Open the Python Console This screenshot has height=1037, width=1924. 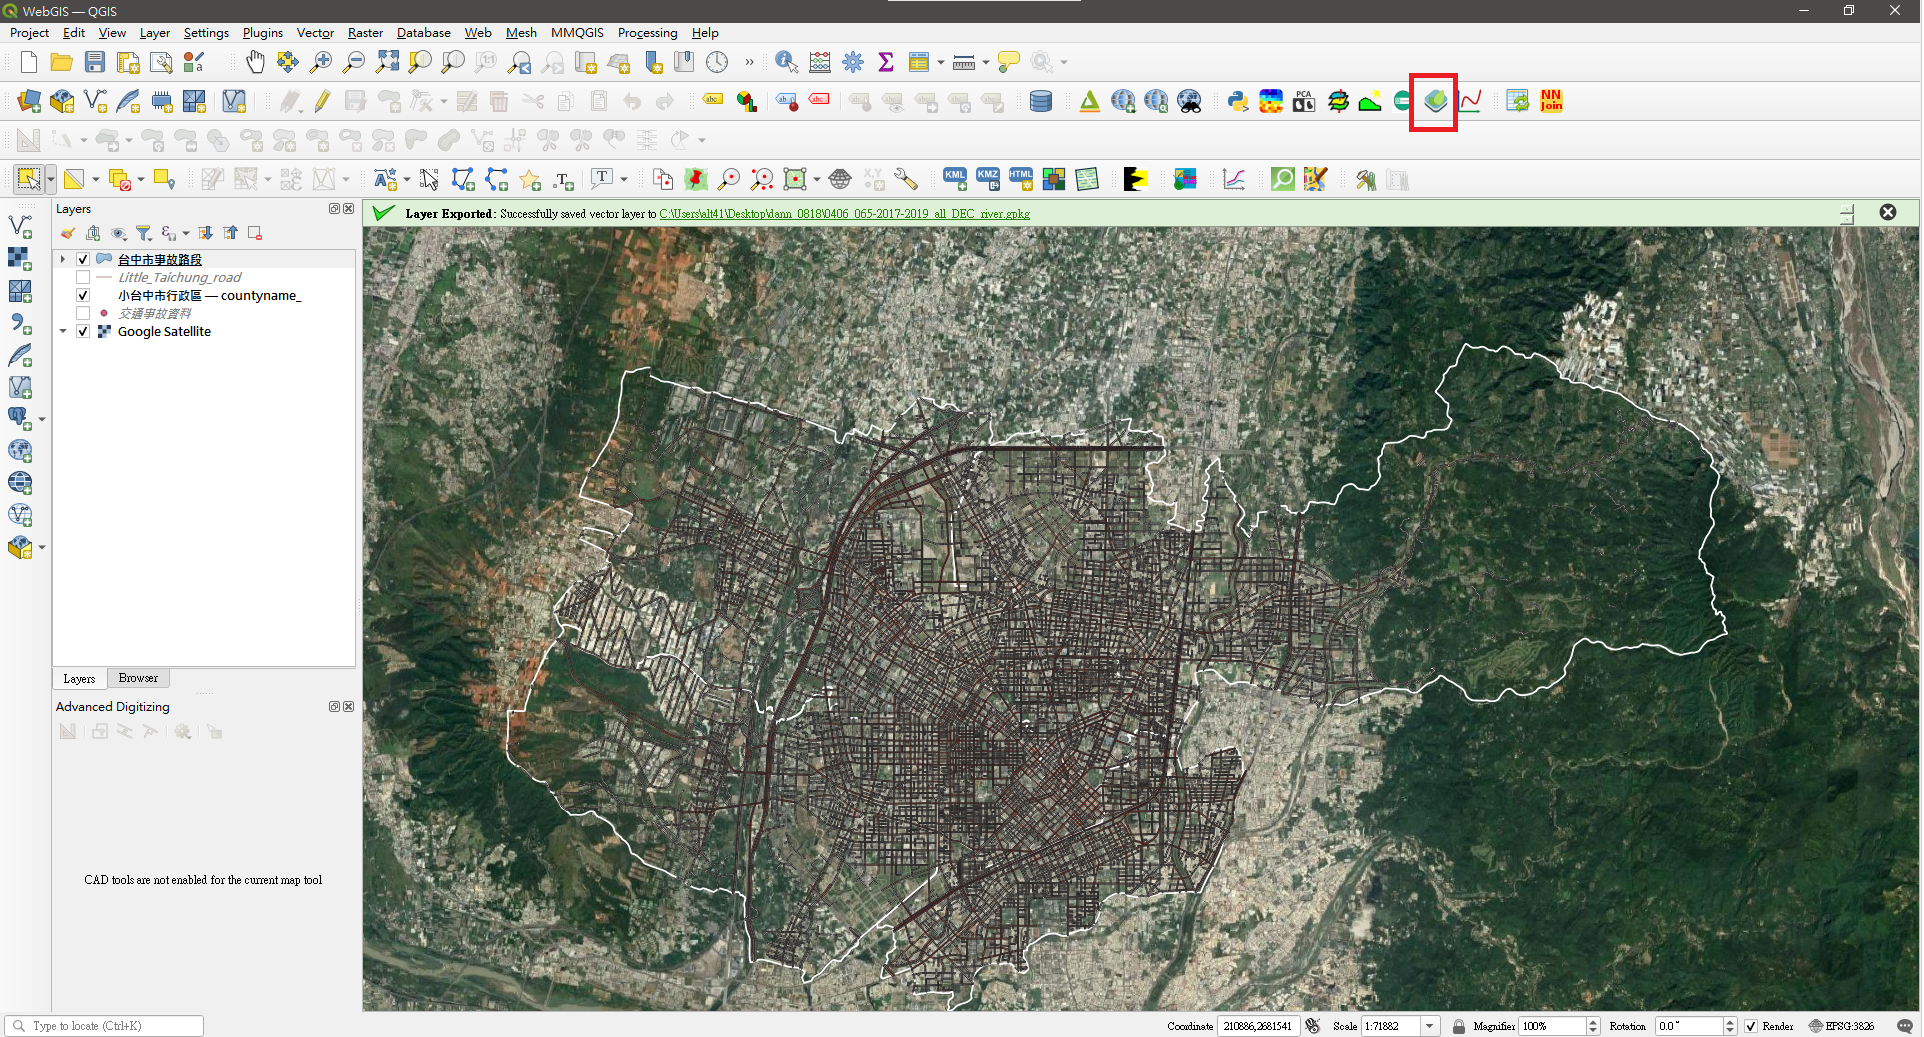pos(1238,101)
